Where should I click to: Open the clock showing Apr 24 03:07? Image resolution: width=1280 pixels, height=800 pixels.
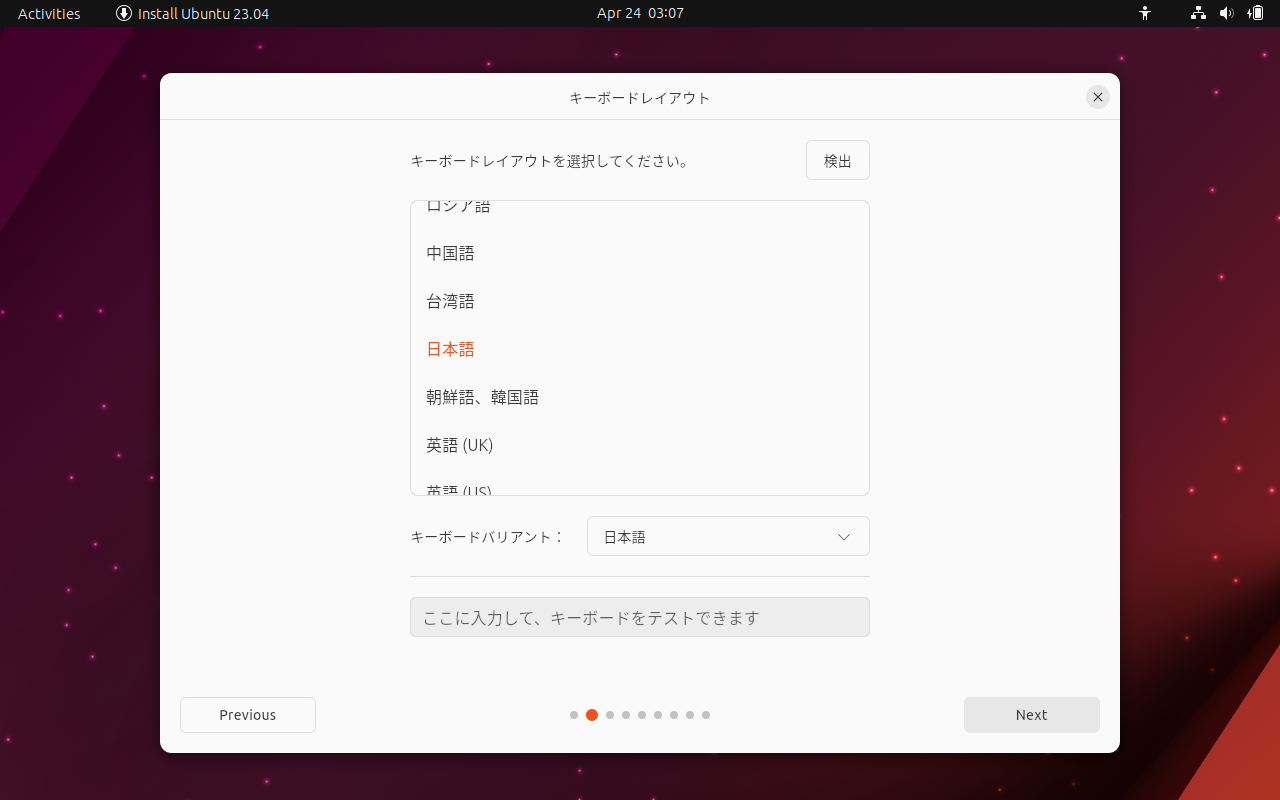[640, 13]
